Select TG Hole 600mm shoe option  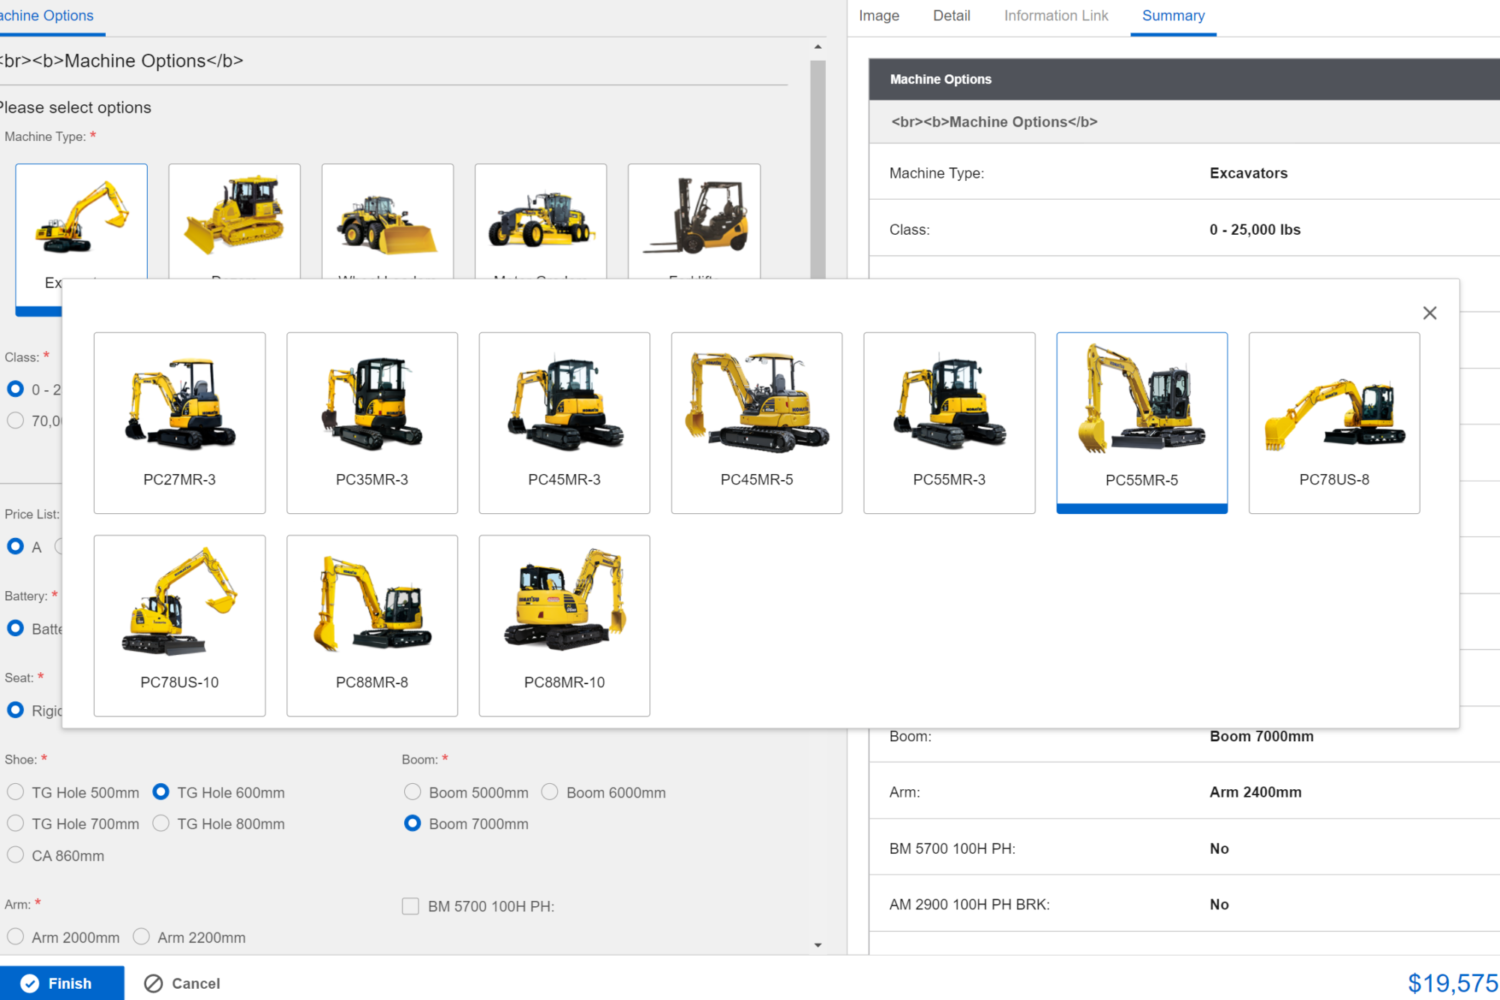tap(161, 792)
